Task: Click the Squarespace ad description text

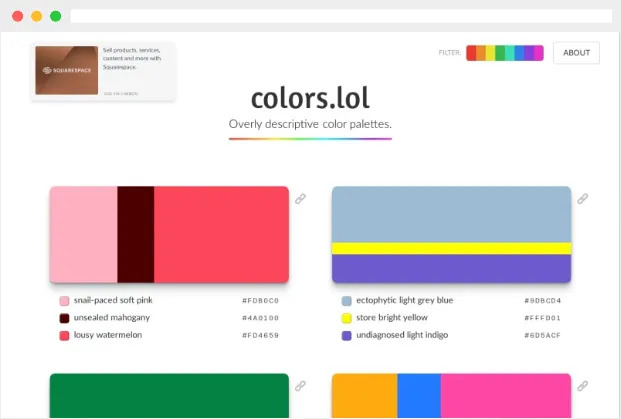Action: 132,59
